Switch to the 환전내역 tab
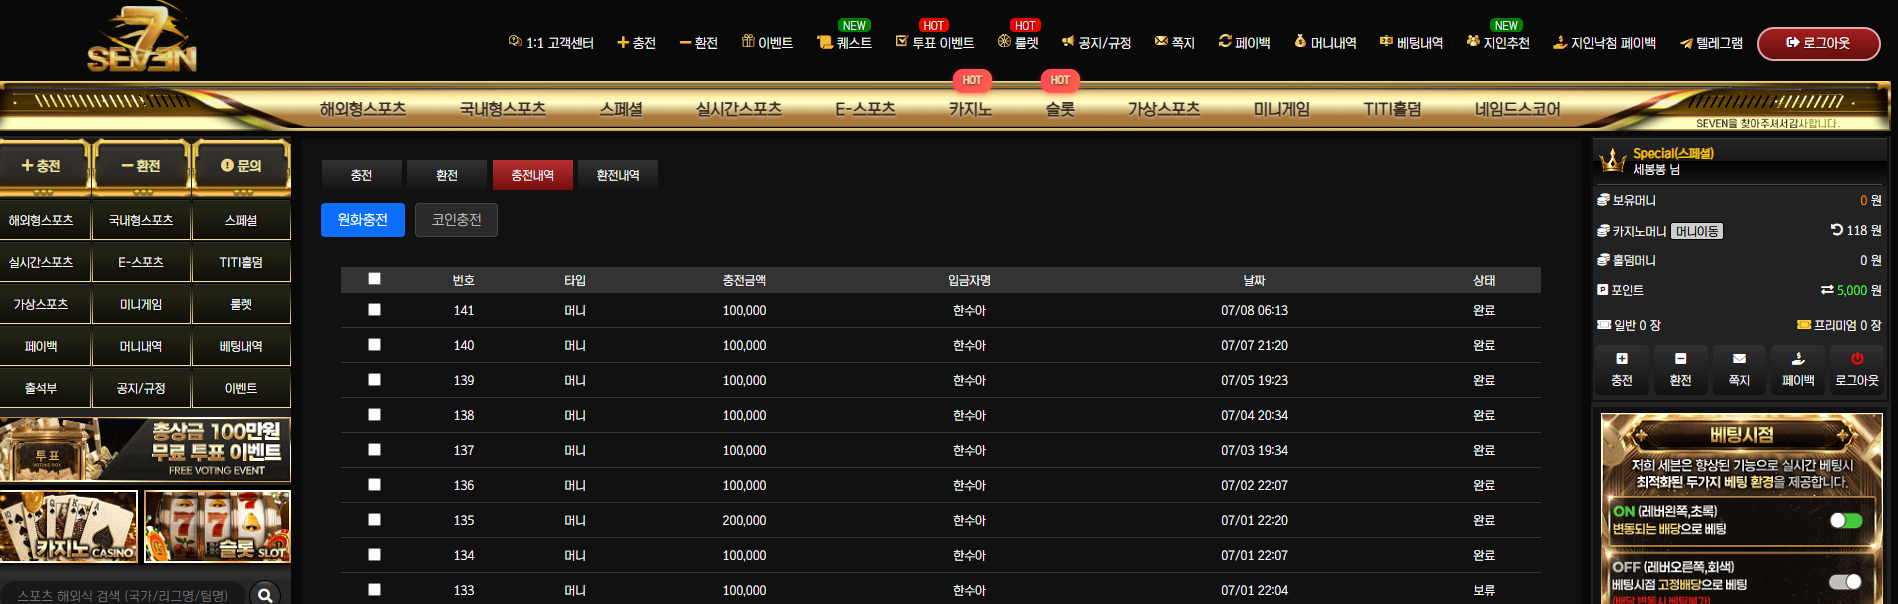The image size is (1898, 604). point(618,175)
